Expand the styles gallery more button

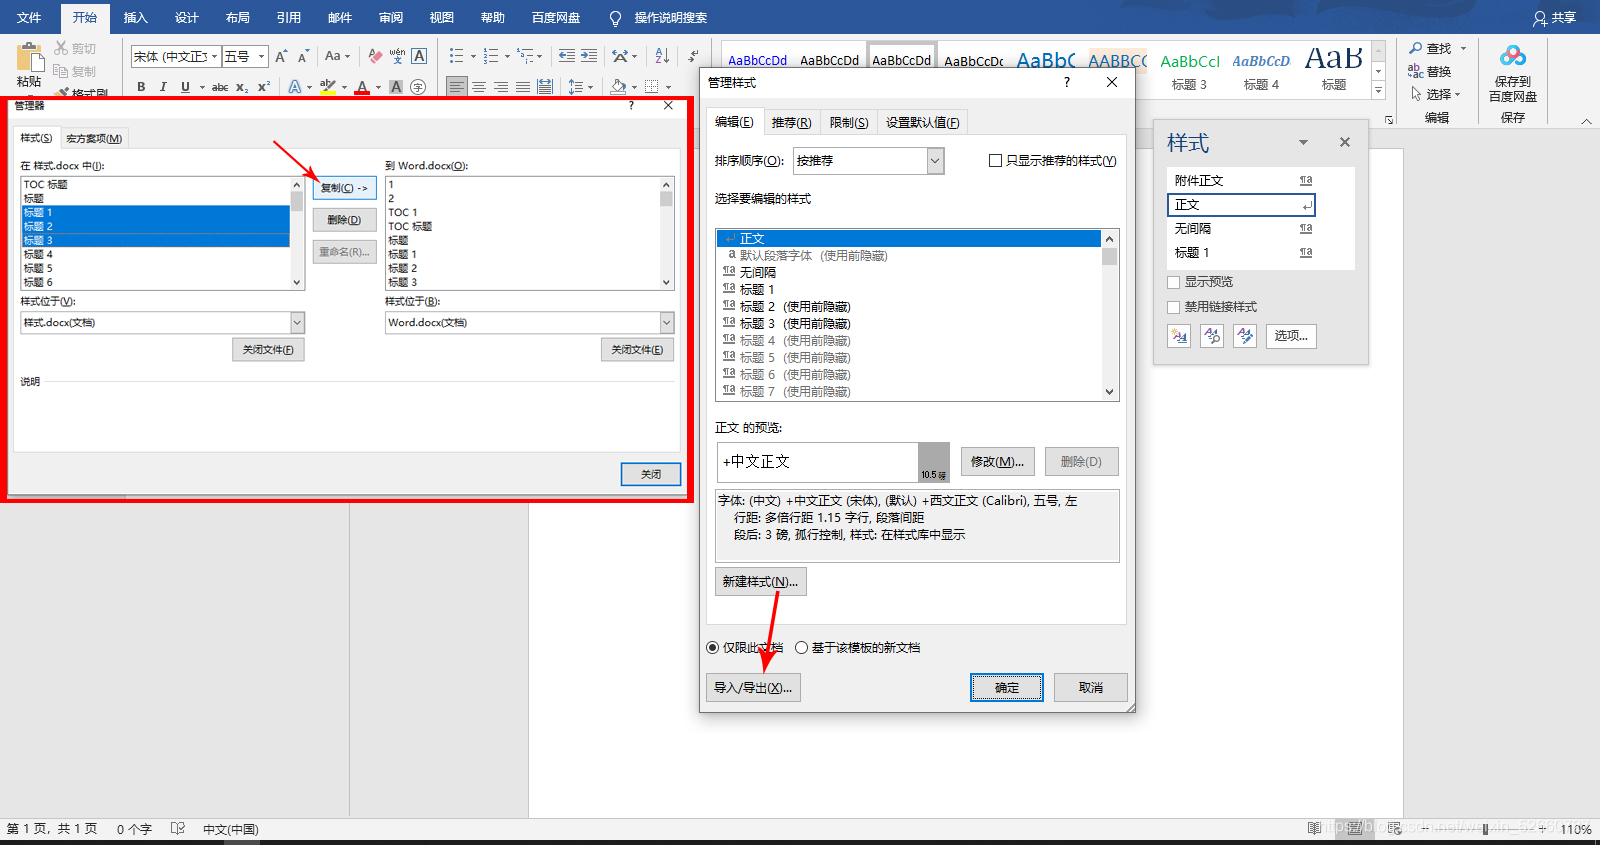[1378, 90]
